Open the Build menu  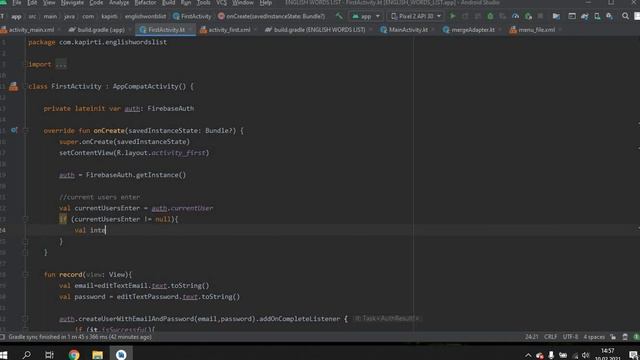pos(169,3)
